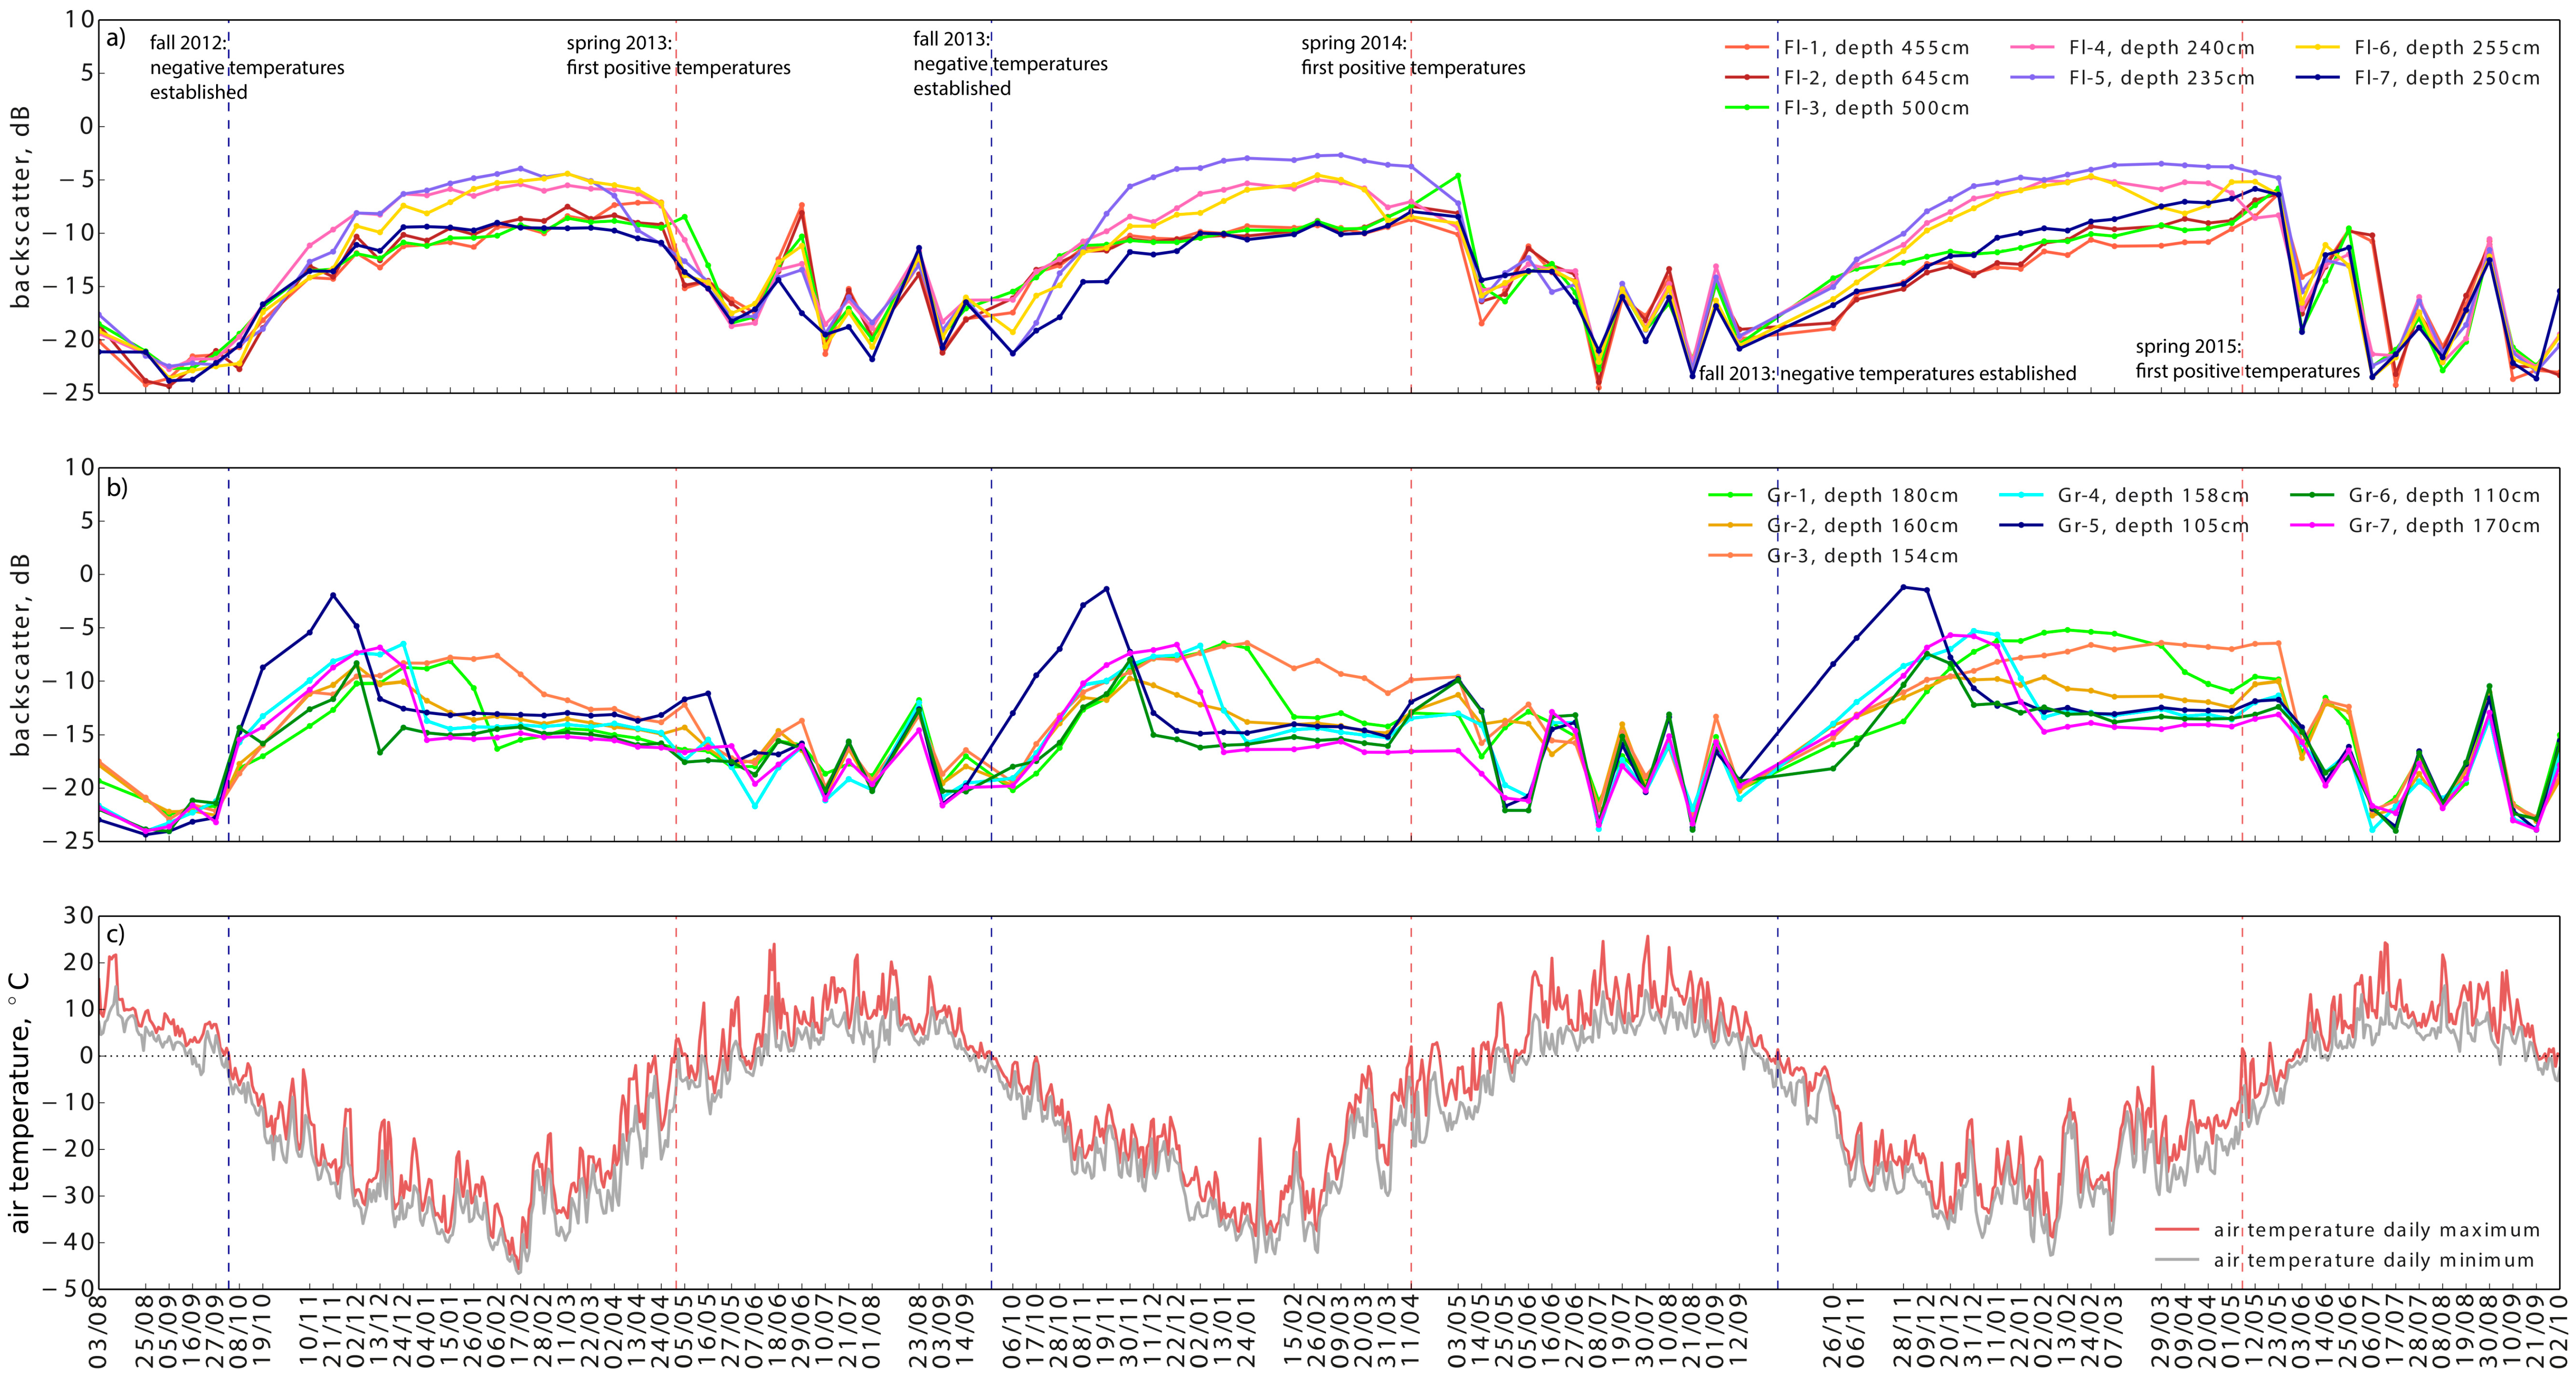Screen dimensions: 2576x1377
Task: Click the 'spring 2014: first positive temperatures' annotation
Action: click(1413, 55)
